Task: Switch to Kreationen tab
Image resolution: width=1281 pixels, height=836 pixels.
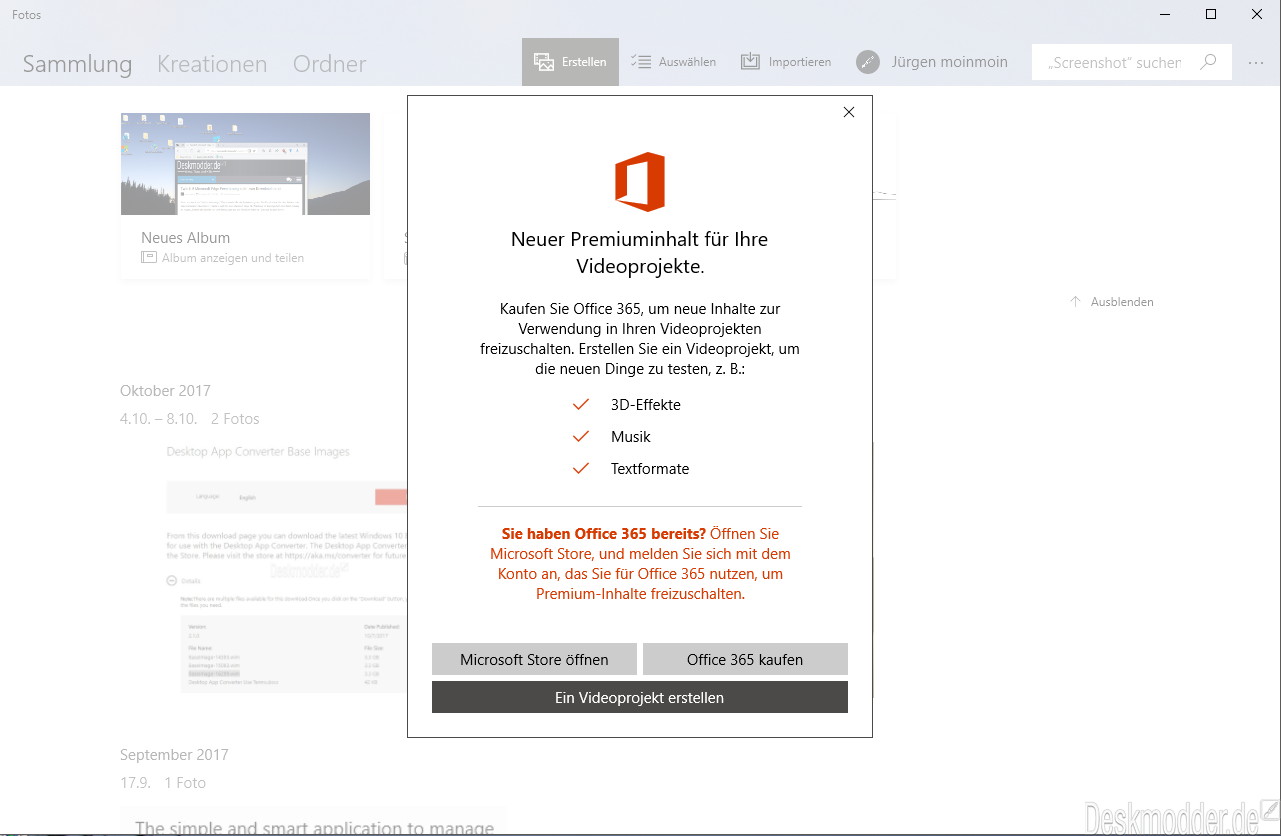Action: (x=212, y=64)
